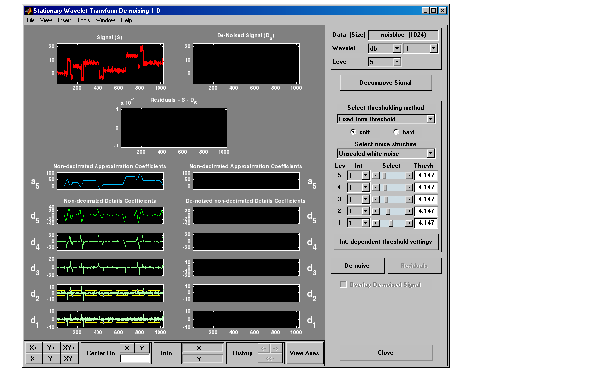Screen dimensions: 600x372
Task: Click the History forward arrow button
Action: tap(275, 348)
